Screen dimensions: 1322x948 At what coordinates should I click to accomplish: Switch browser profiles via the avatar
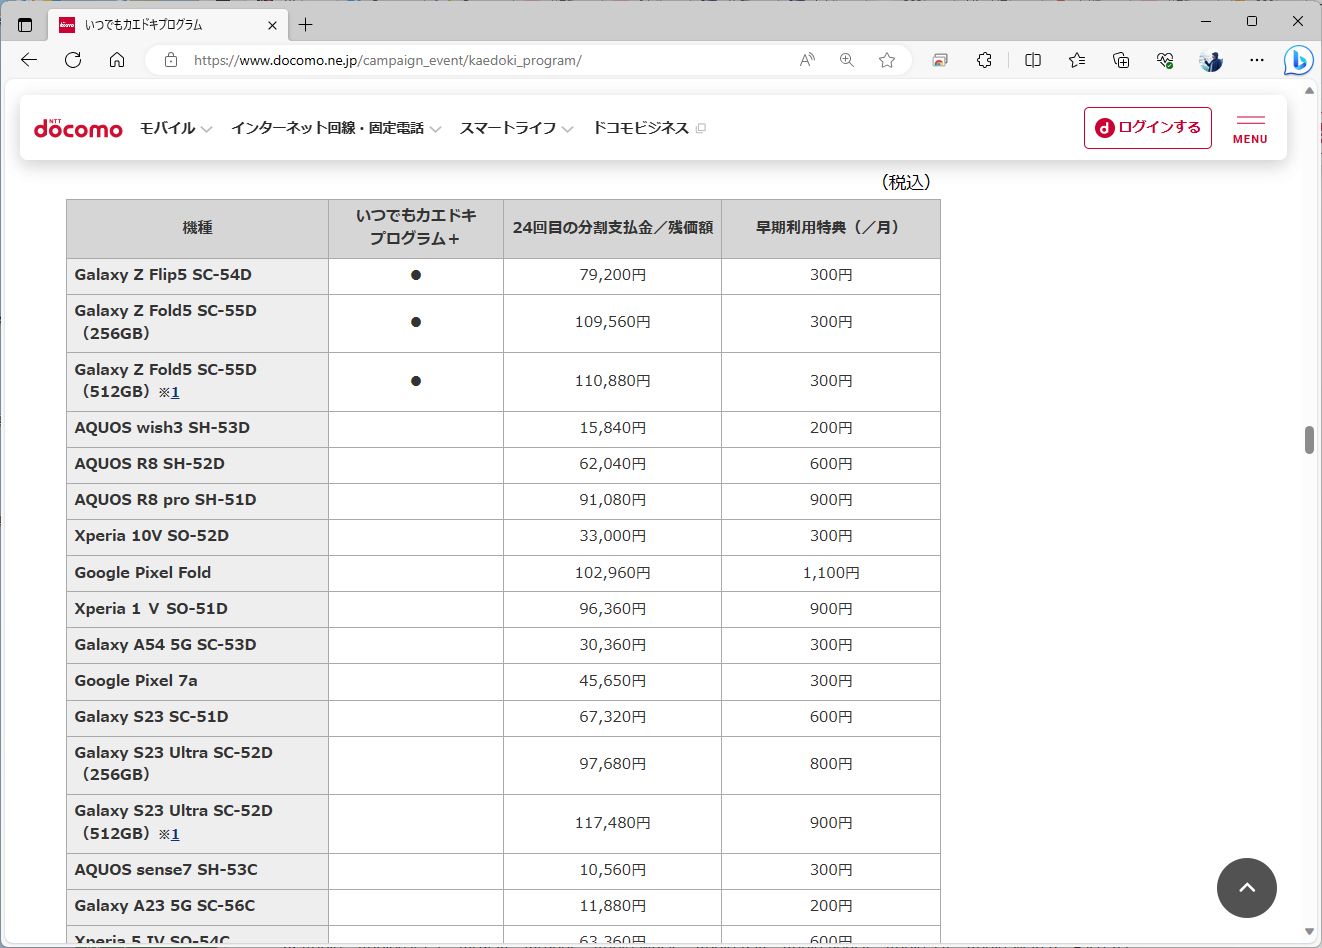1210,61
